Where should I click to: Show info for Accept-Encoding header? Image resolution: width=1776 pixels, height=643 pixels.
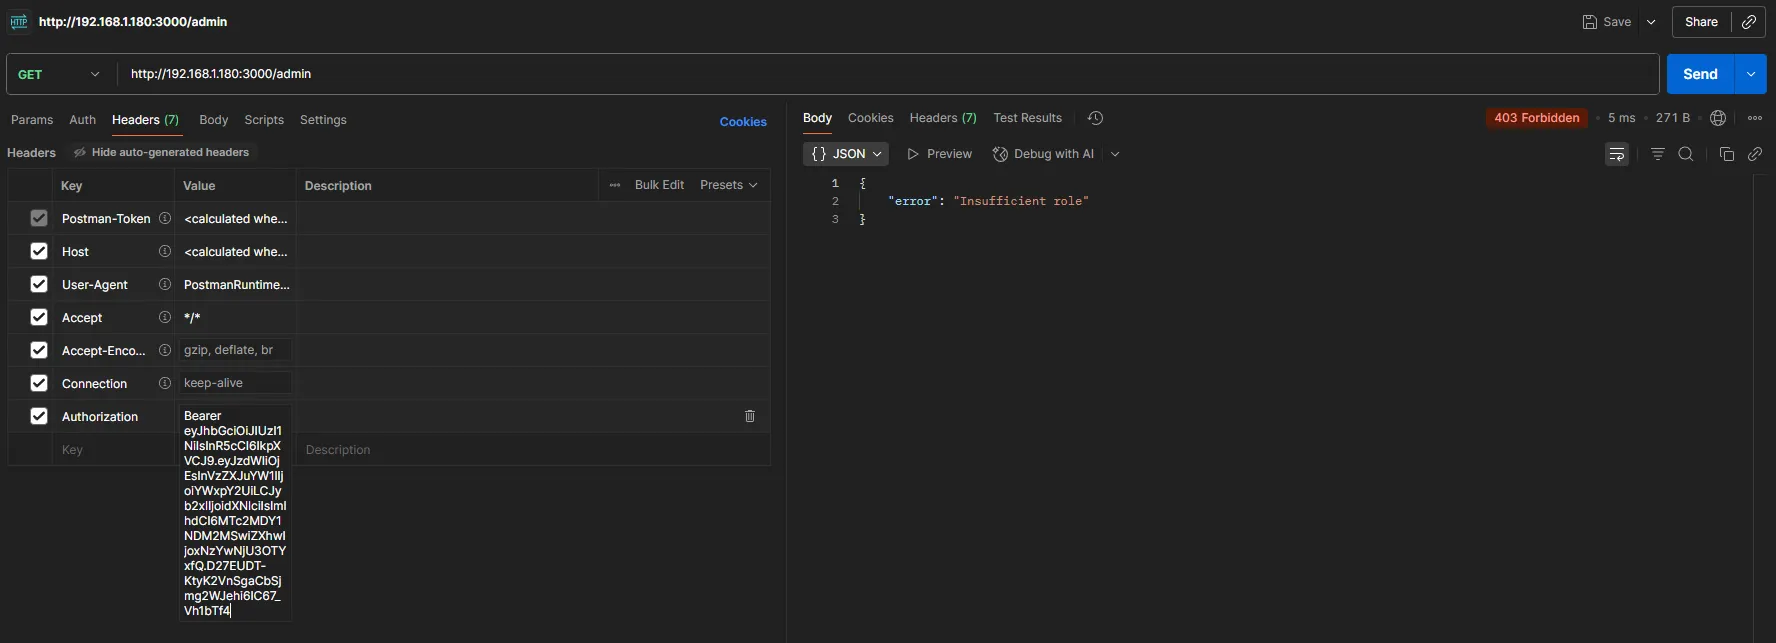click(165, 350)
